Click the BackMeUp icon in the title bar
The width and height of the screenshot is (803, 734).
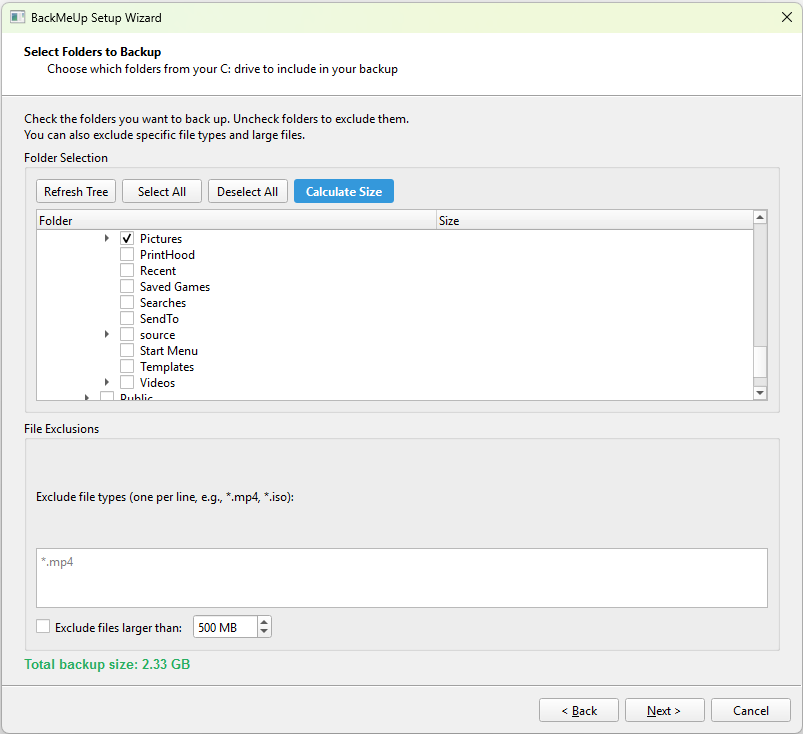(x=16, y=17)
